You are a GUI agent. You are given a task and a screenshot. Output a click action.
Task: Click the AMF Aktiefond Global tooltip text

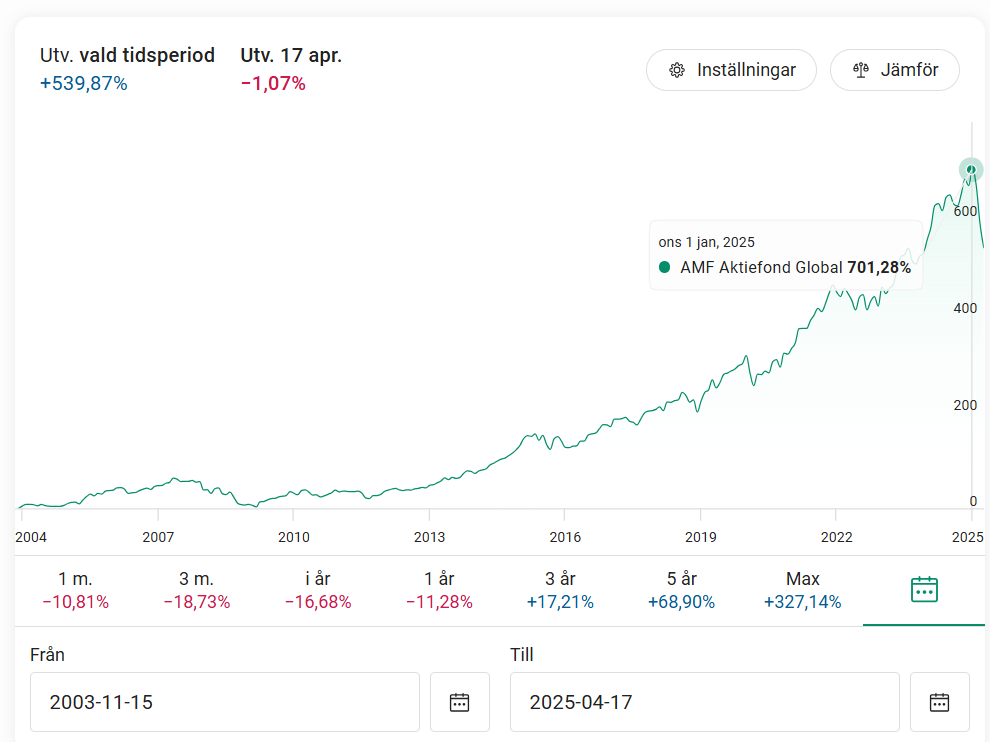[760, 268]
